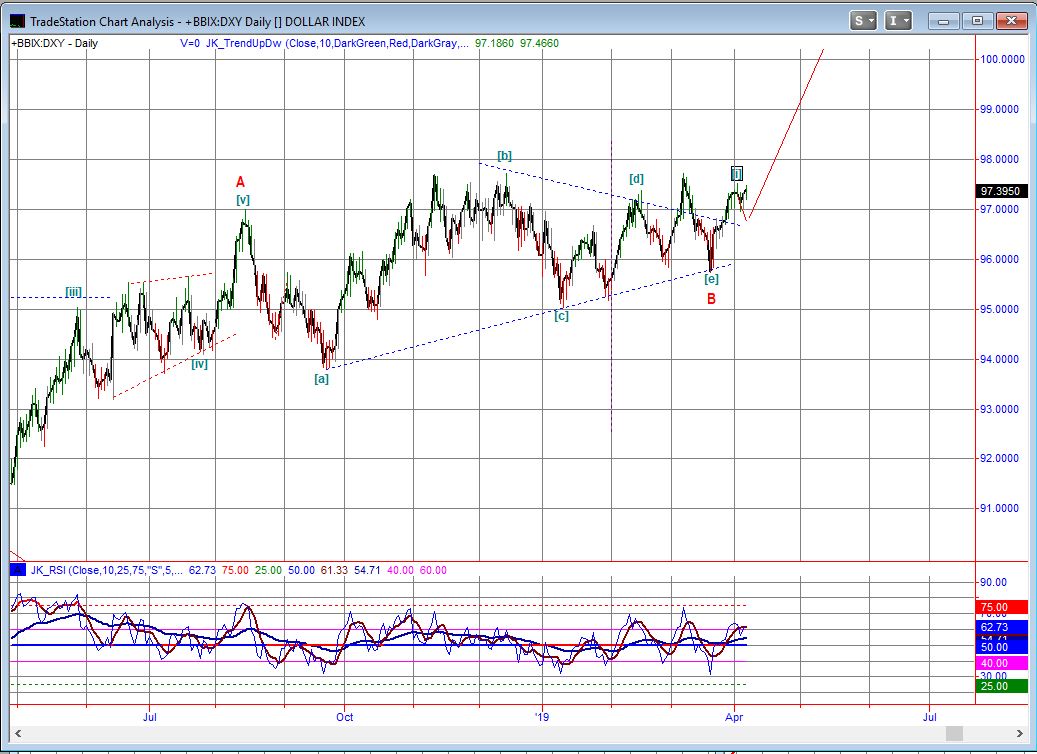Click the scroll-right arrow on the chart scrollbar

coord(1019,734)
